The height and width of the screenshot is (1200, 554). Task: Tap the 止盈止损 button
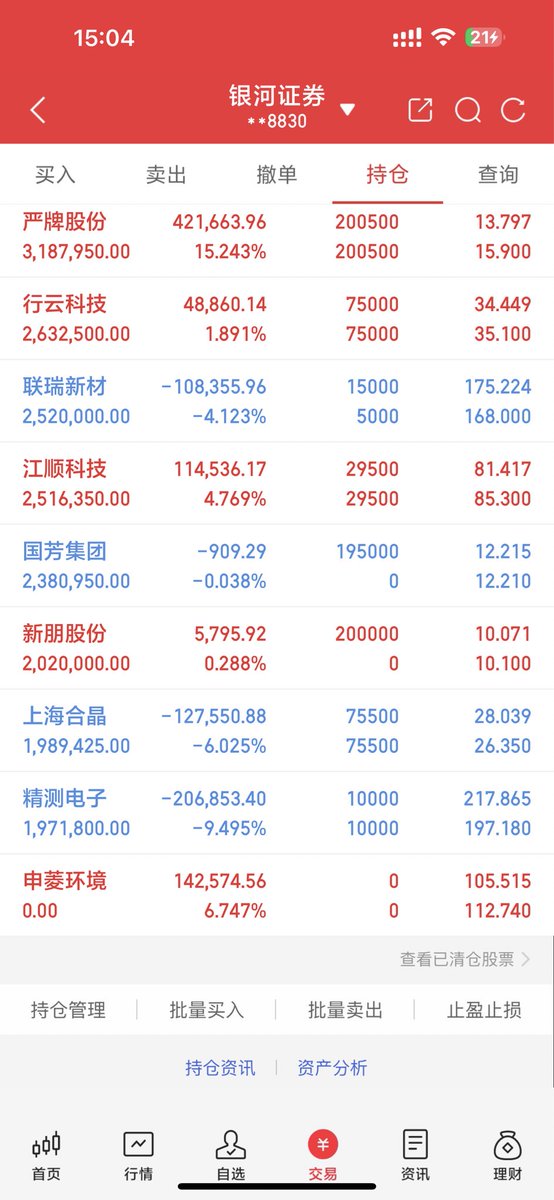[x=484, y=1010]
